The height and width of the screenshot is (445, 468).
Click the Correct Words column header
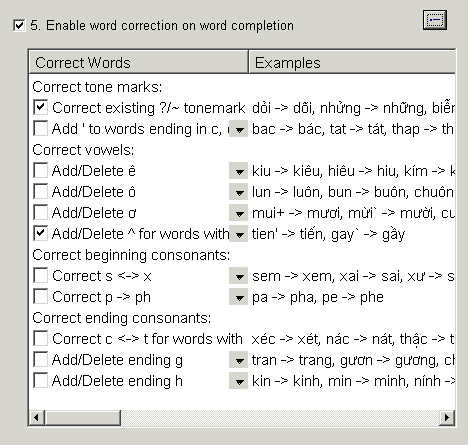[139, 62]
